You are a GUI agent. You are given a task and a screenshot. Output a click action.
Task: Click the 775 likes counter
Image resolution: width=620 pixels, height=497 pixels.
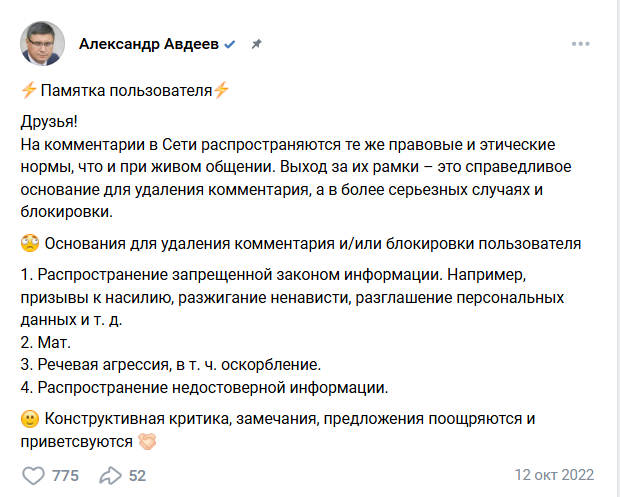click(65, 476)
